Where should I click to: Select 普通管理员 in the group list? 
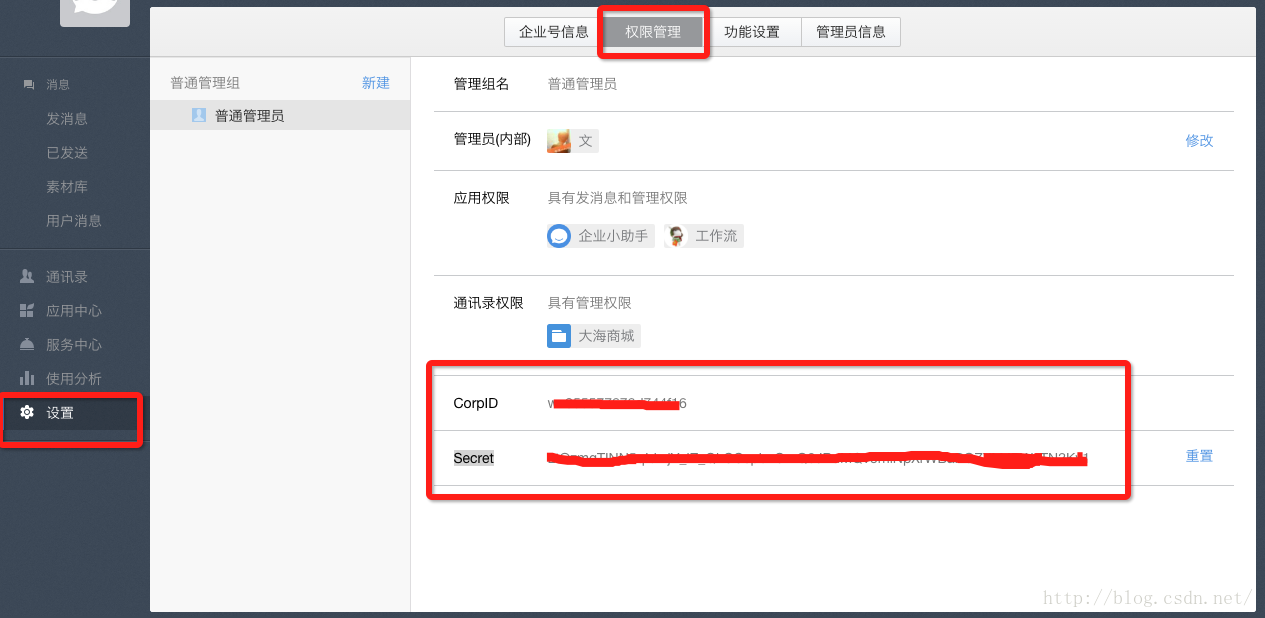(x=249, y=116)
